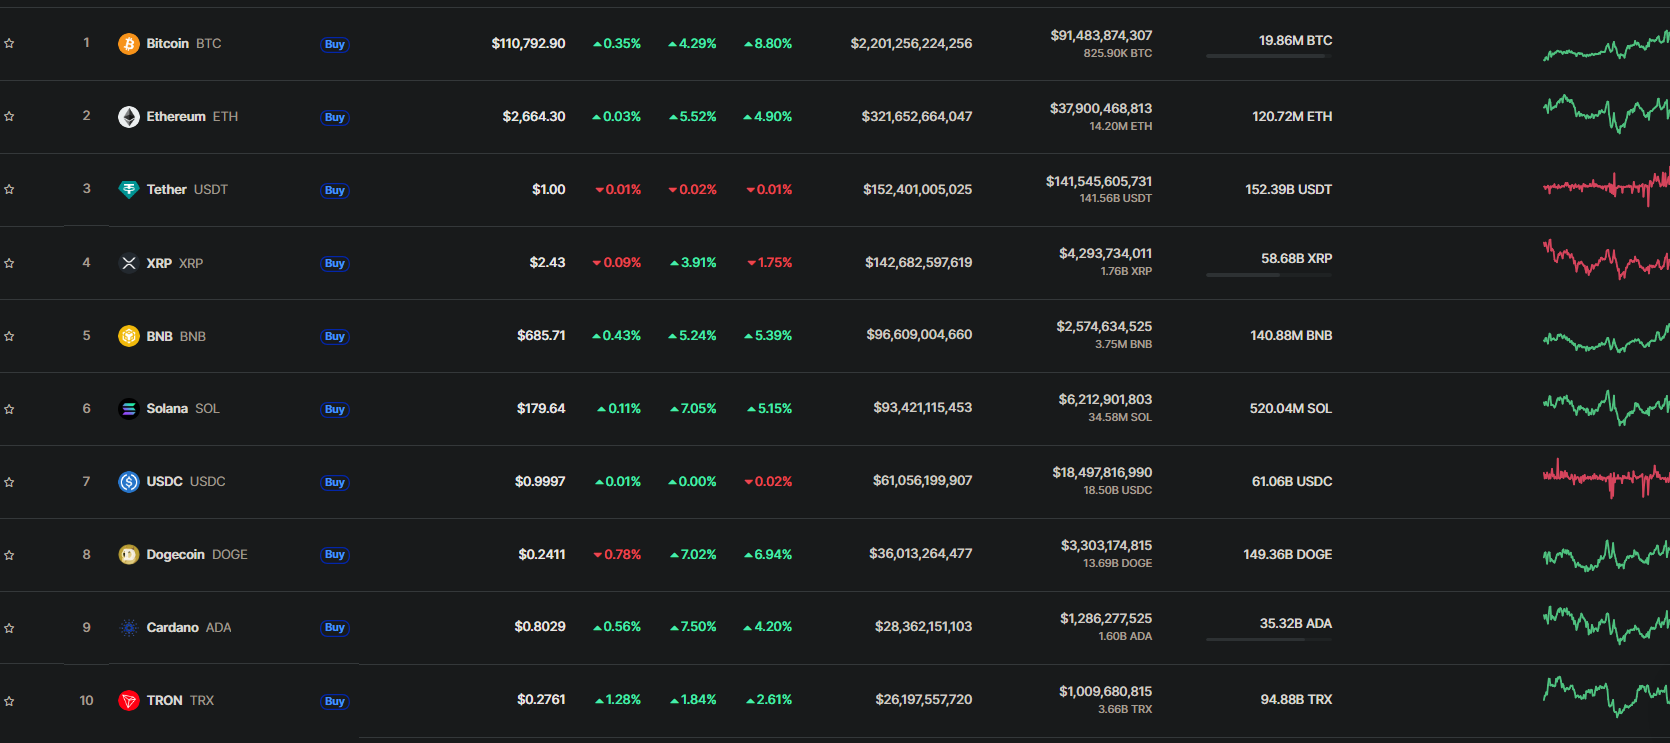Open the USDC name link

(165, 482)
